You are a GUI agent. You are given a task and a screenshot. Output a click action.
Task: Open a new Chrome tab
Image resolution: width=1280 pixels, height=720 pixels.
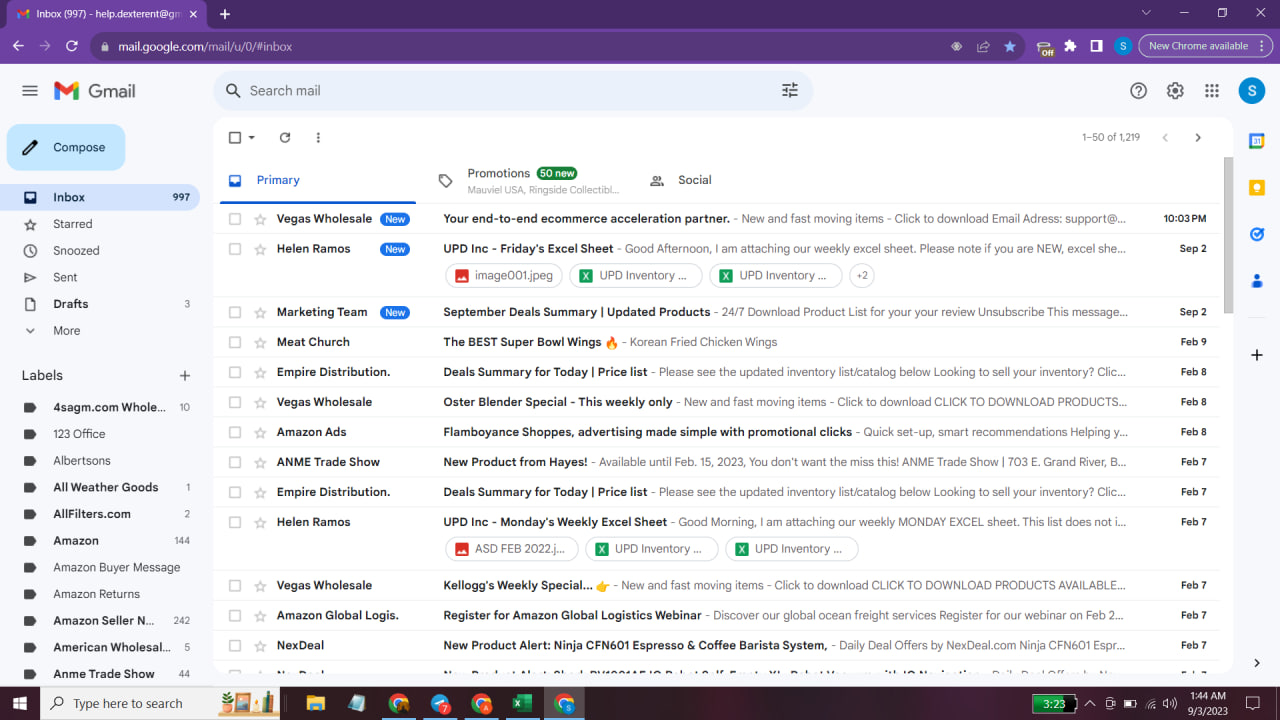click(x=225, y=14)
